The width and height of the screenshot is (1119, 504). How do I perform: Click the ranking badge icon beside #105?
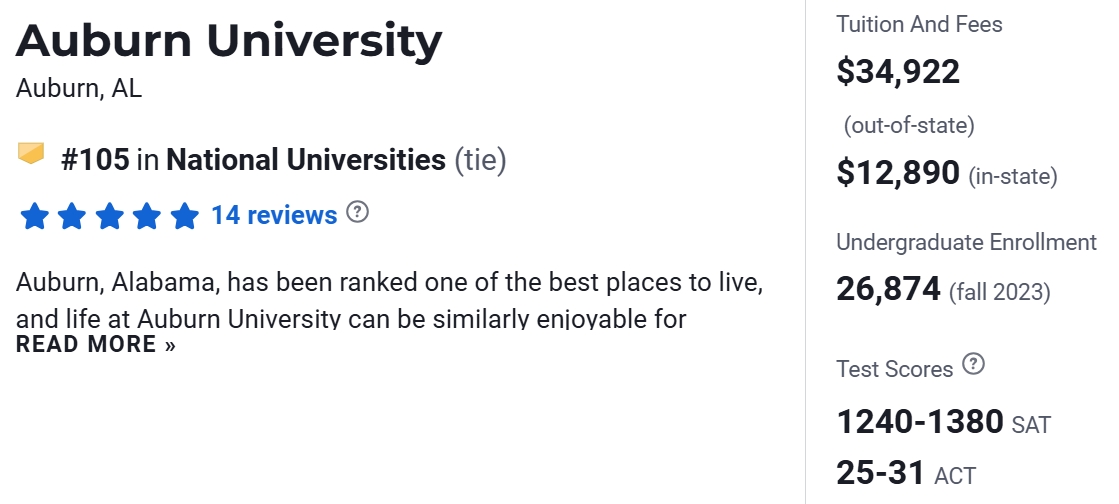point(31,154)
